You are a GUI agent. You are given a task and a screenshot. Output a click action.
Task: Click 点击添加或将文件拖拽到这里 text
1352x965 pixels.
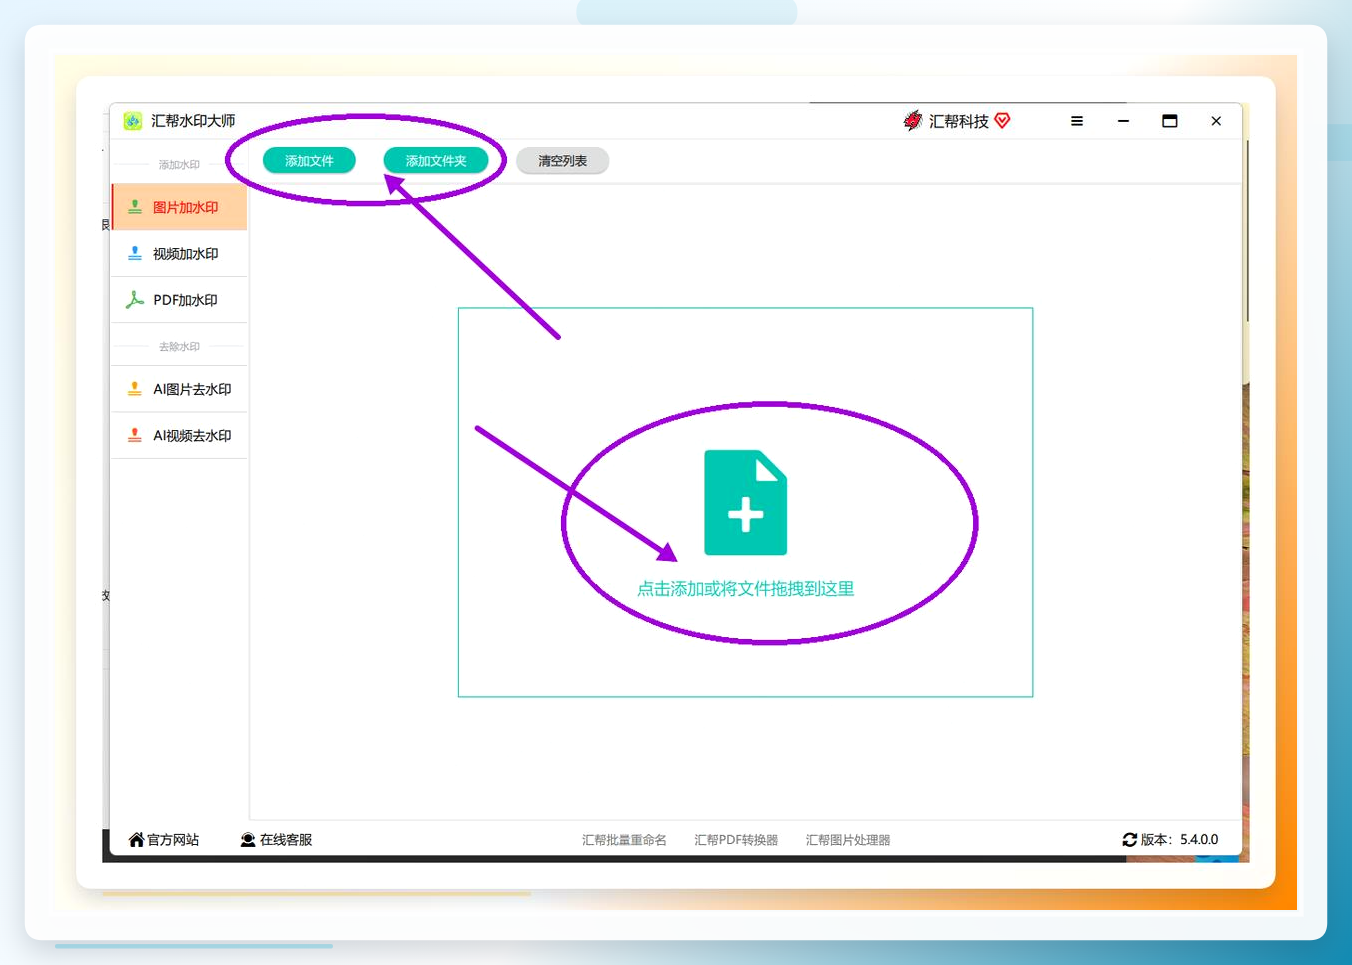(745, 589)
